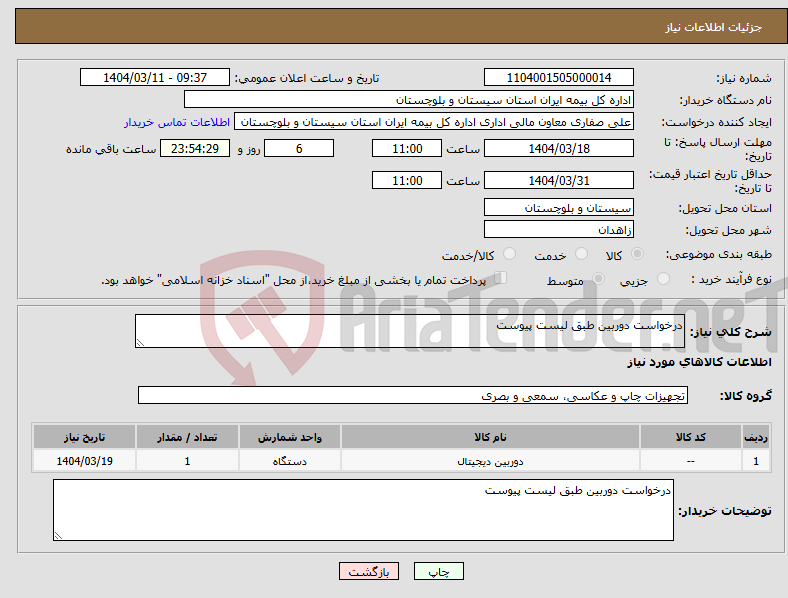Screen dimensions: 788x598
Task: Select the کالا radio button
Action: 637,254
